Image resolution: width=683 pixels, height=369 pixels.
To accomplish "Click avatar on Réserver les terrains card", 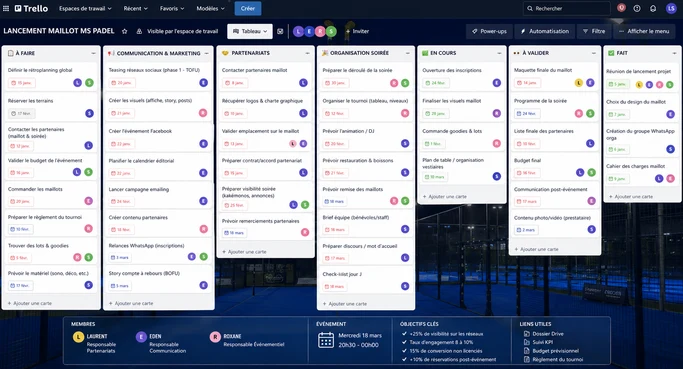I will pos(89,113).
